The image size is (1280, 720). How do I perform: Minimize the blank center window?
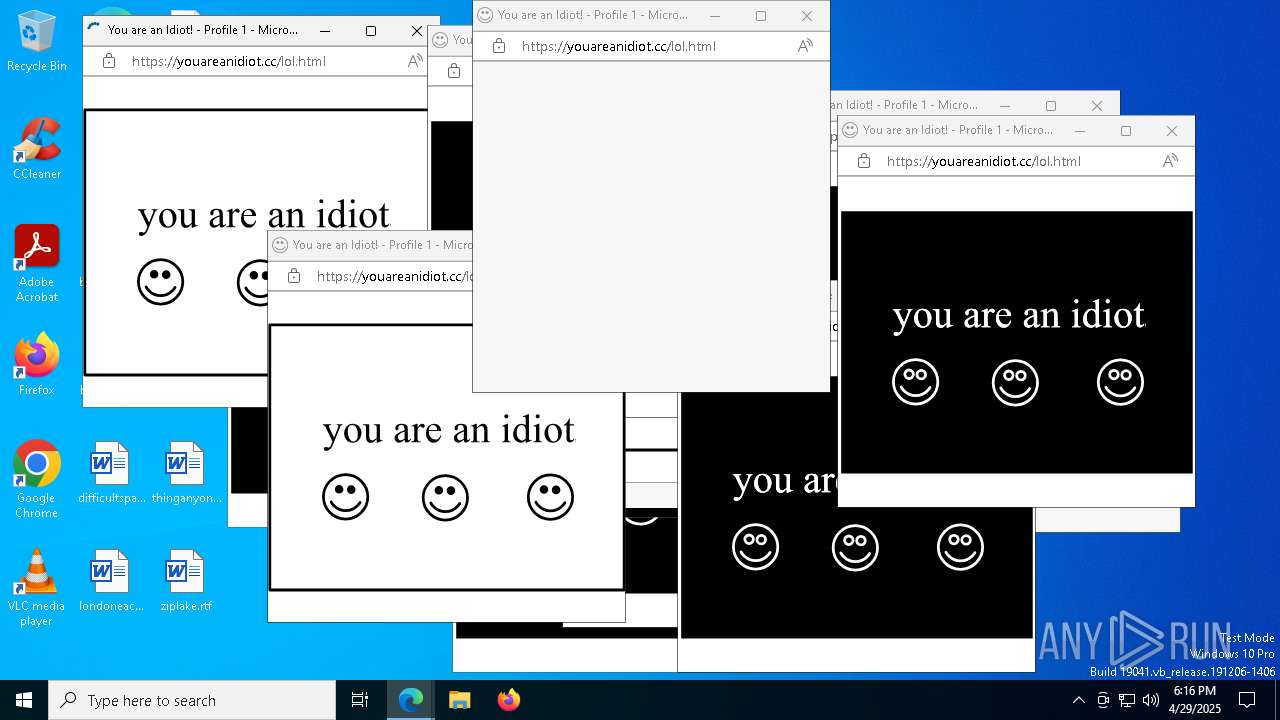point(715,16)
